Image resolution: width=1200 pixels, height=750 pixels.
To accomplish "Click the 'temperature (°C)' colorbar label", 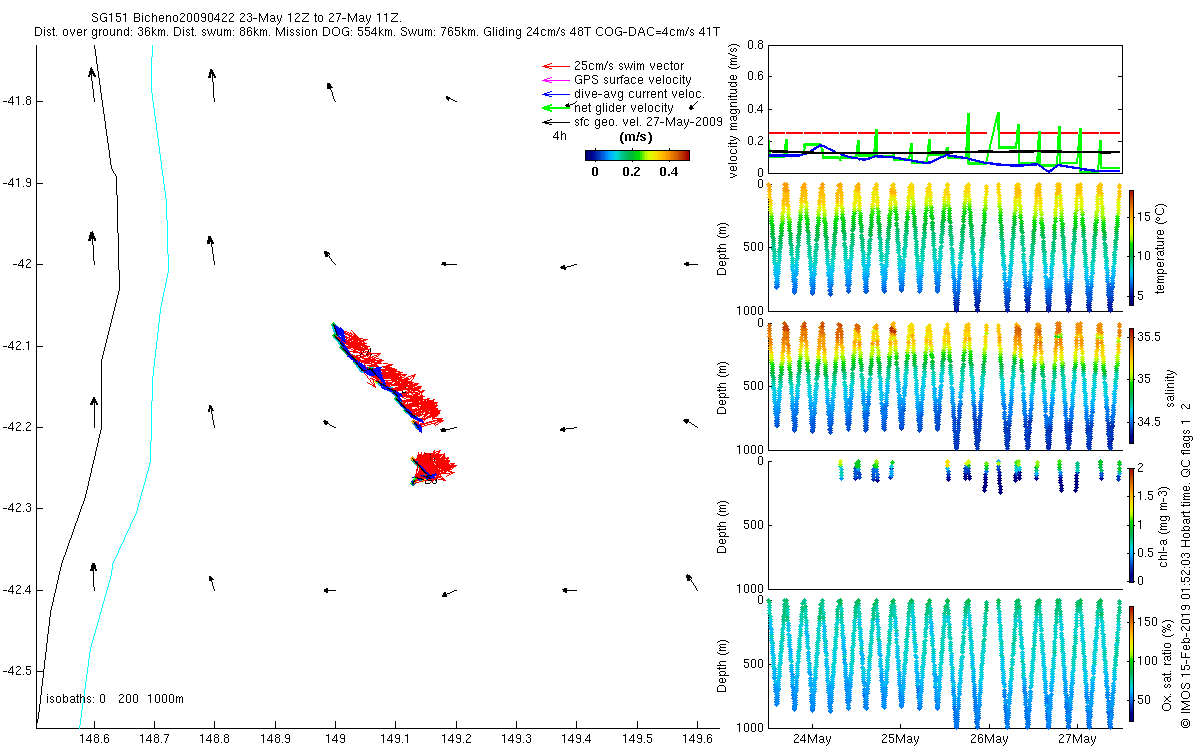I will 1160,247.
